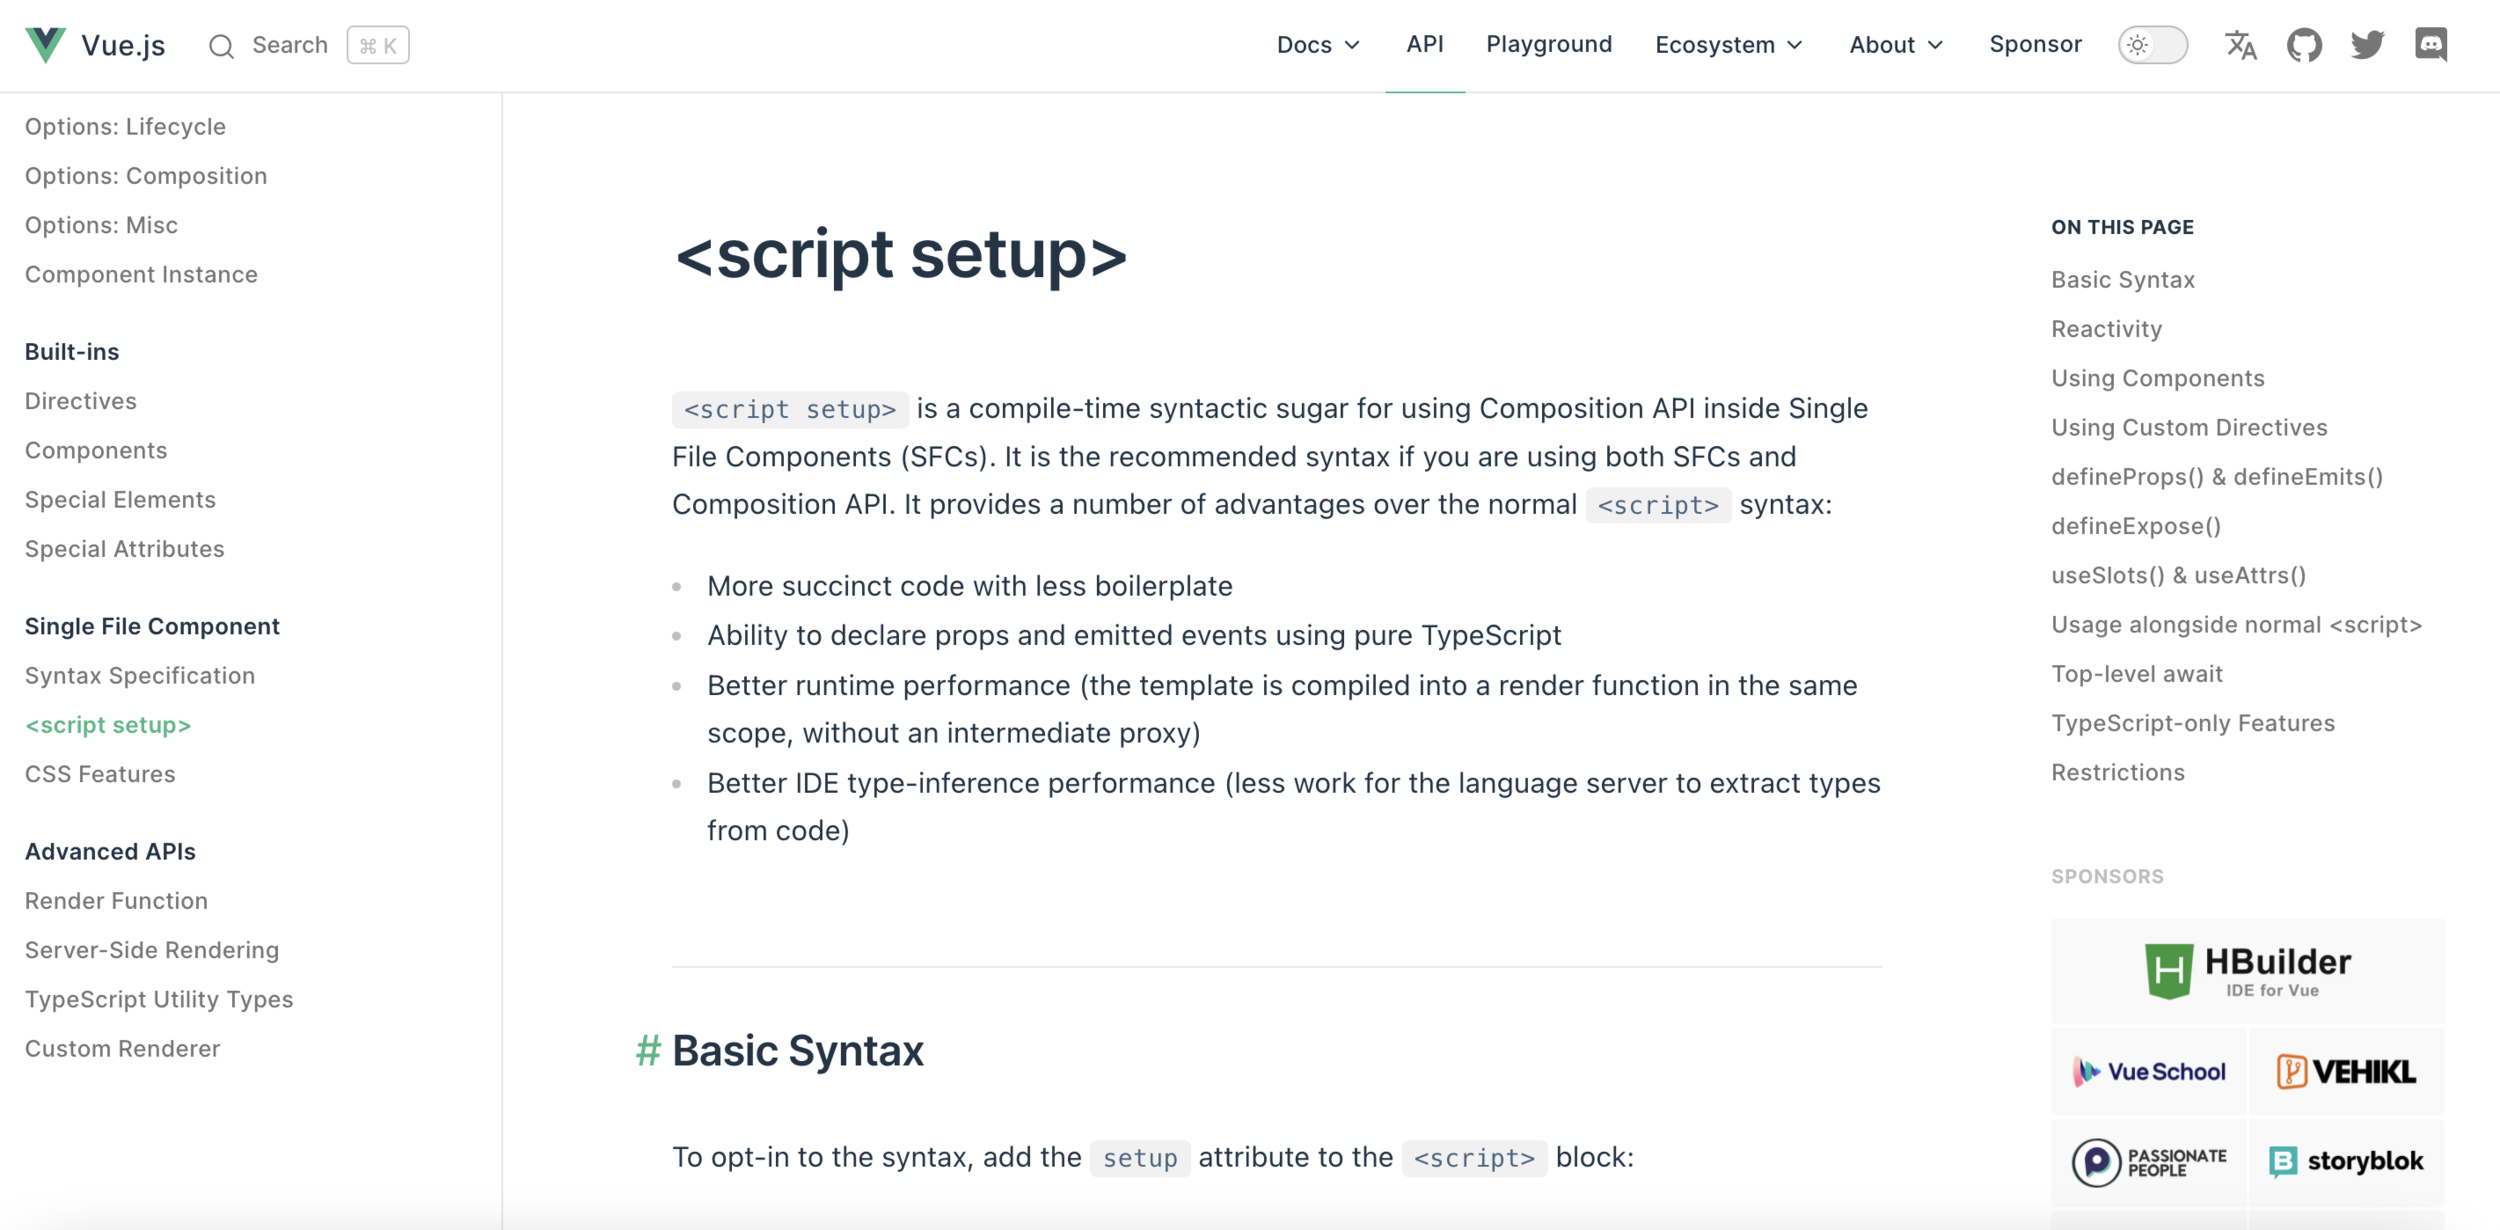The image size is (2500, 1230).
Task: Toggle dark mode appearance switch
Action: [2152, 45]
